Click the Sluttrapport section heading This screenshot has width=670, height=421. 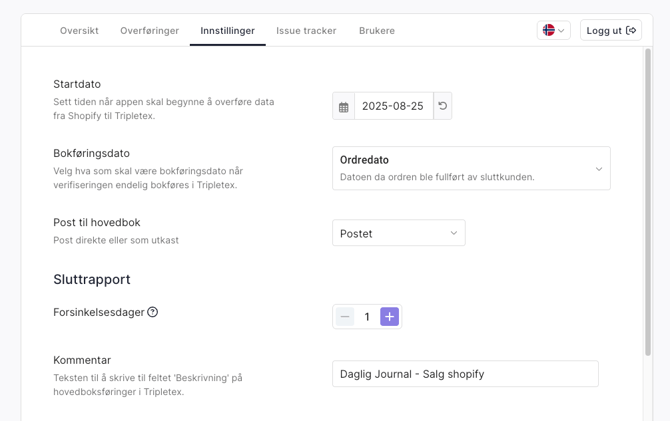[x=92, y=280]
